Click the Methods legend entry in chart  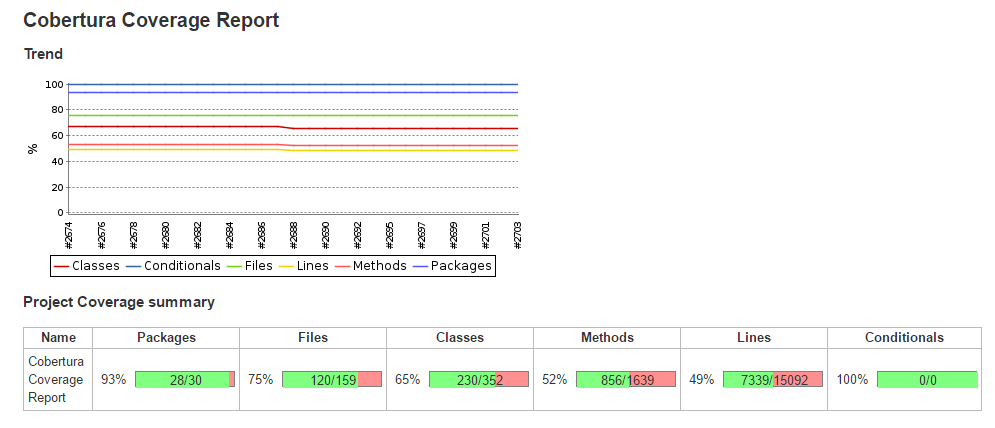[x=369, y=266]
